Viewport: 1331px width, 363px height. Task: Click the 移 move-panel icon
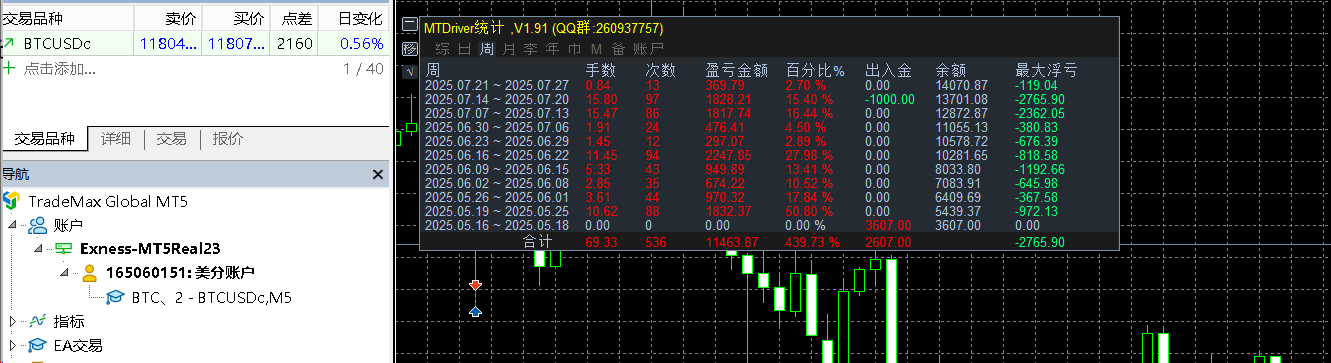click(x=409, y=48)
